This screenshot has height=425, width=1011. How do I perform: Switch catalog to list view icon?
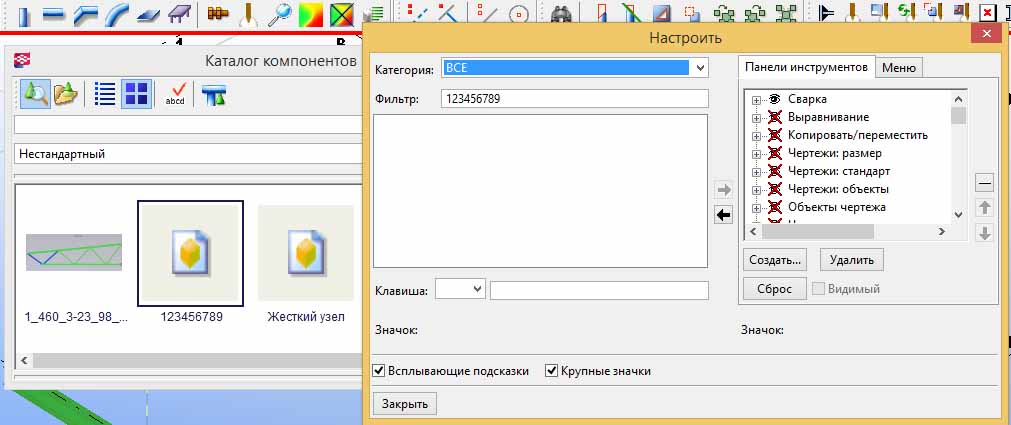coord(104,94)
